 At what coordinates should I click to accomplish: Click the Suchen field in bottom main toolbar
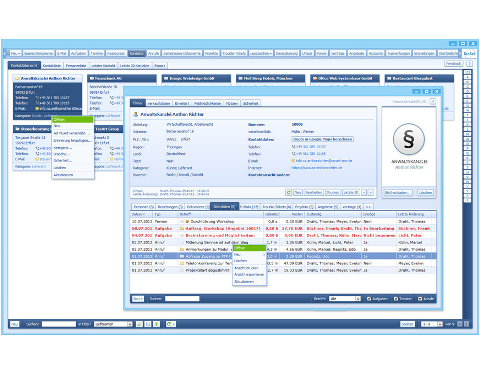59,324
